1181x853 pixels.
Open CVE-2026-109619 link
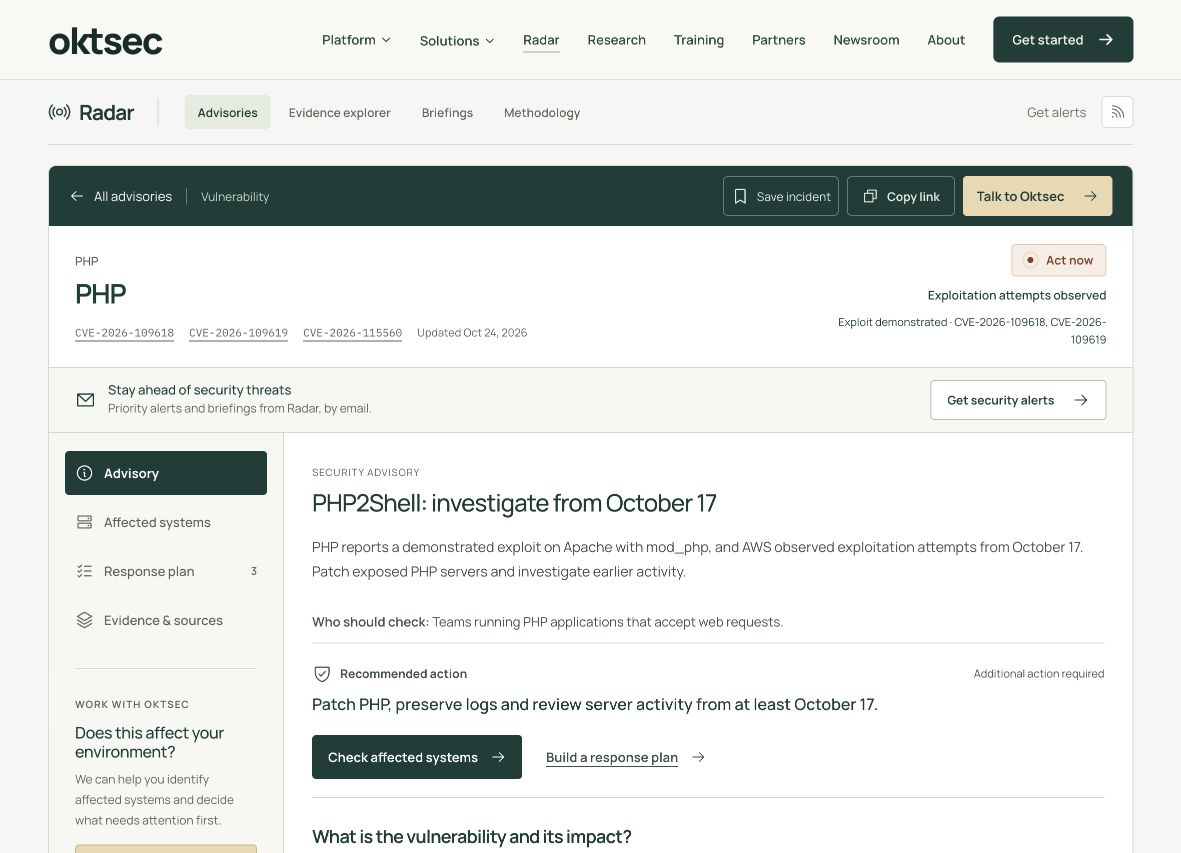coord(238,333)
